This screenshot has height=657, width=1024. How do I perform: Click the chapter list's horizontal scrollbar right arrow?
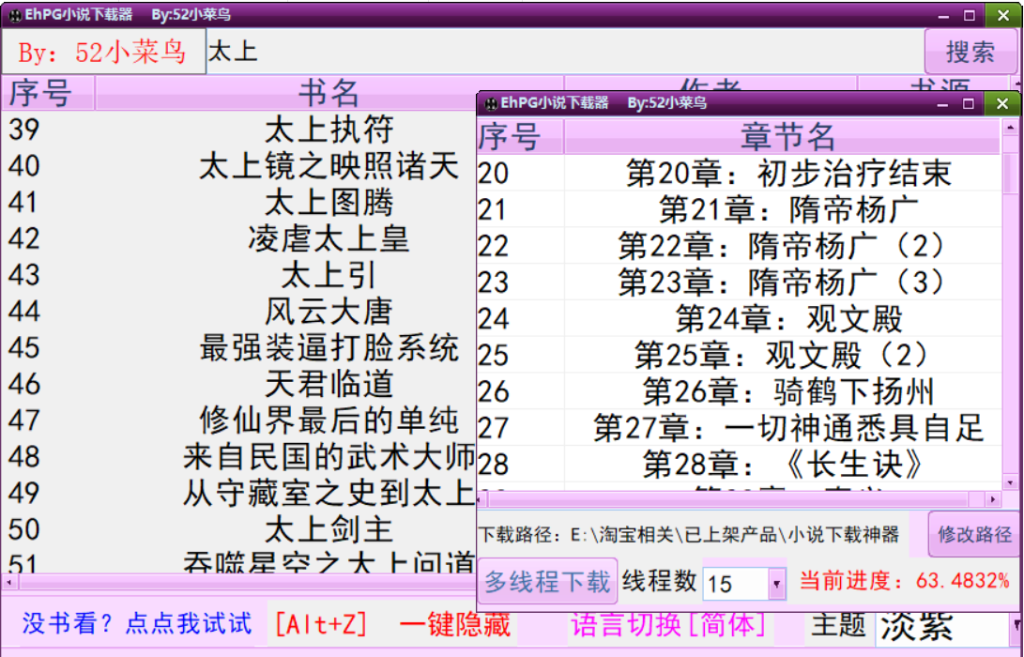992,499
